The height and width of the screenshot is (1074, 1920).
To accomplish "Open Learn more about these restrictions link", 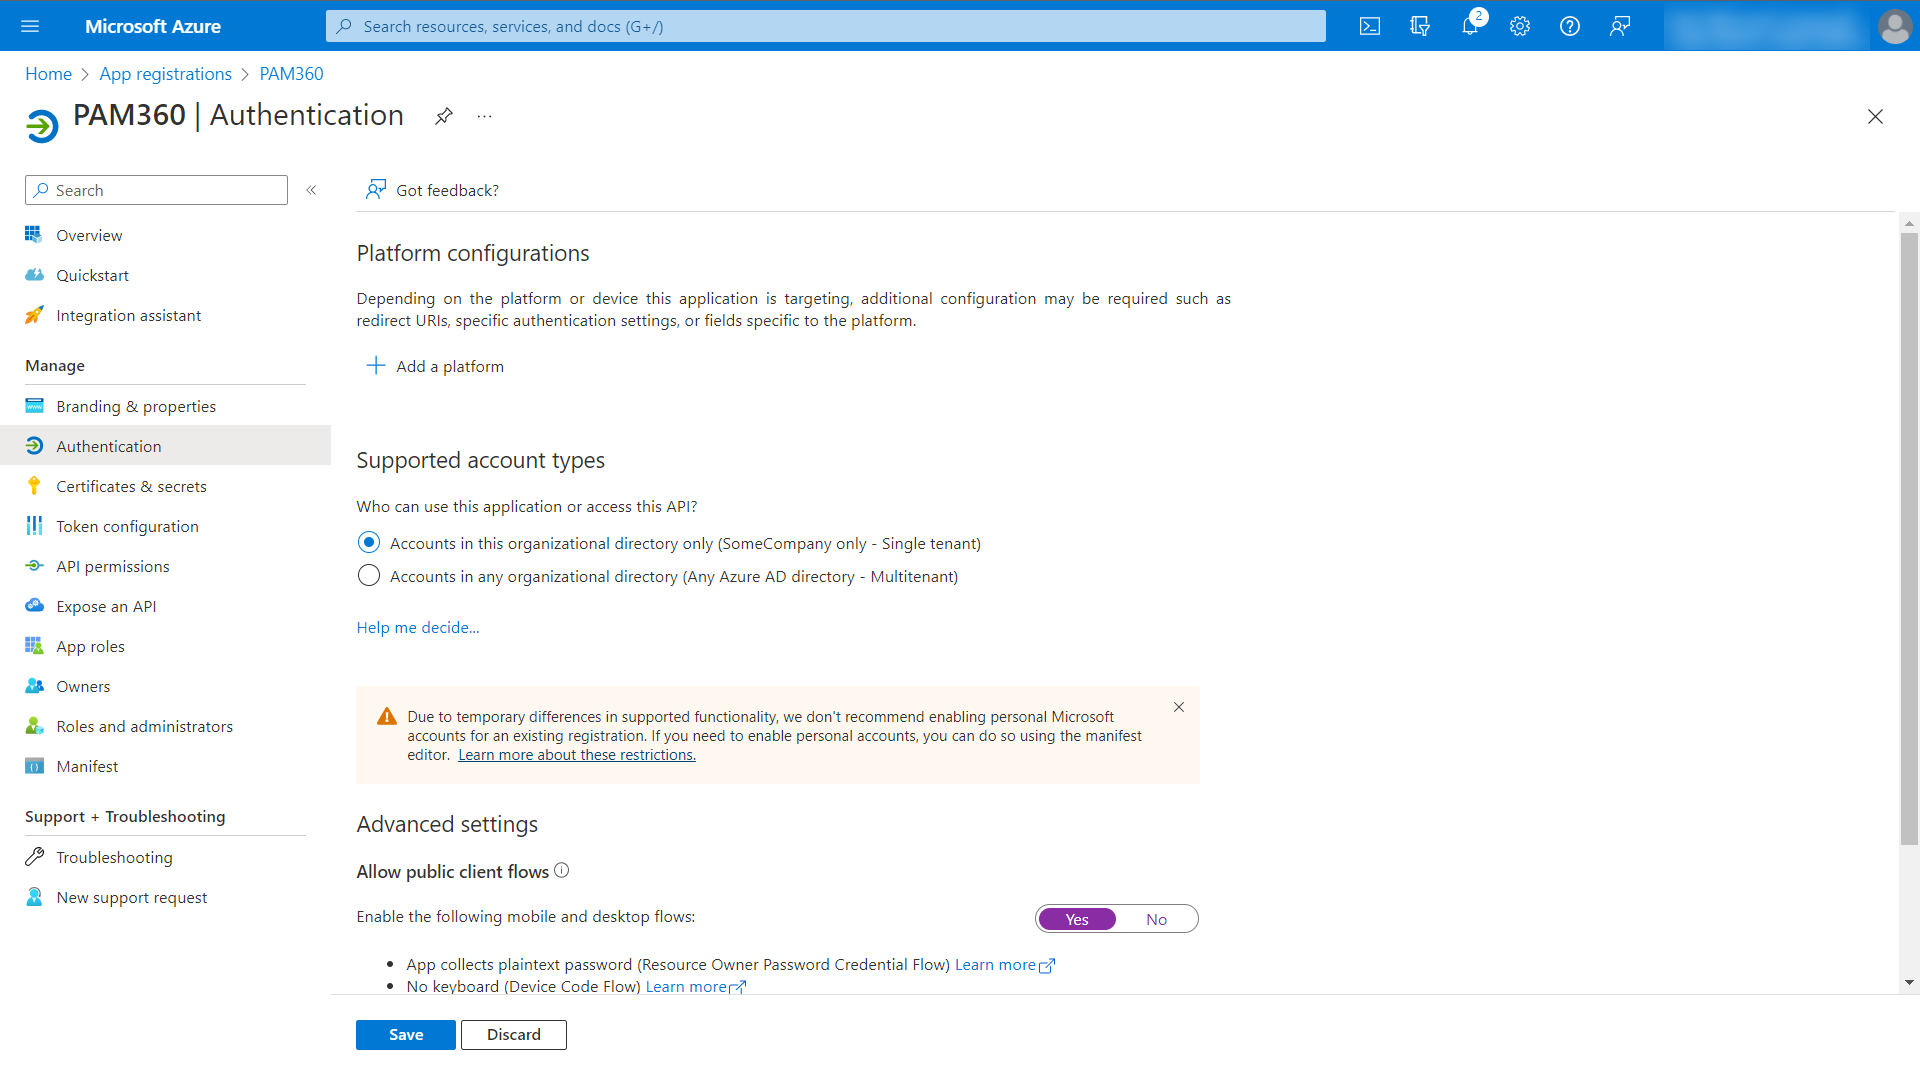I will point(577,755).
